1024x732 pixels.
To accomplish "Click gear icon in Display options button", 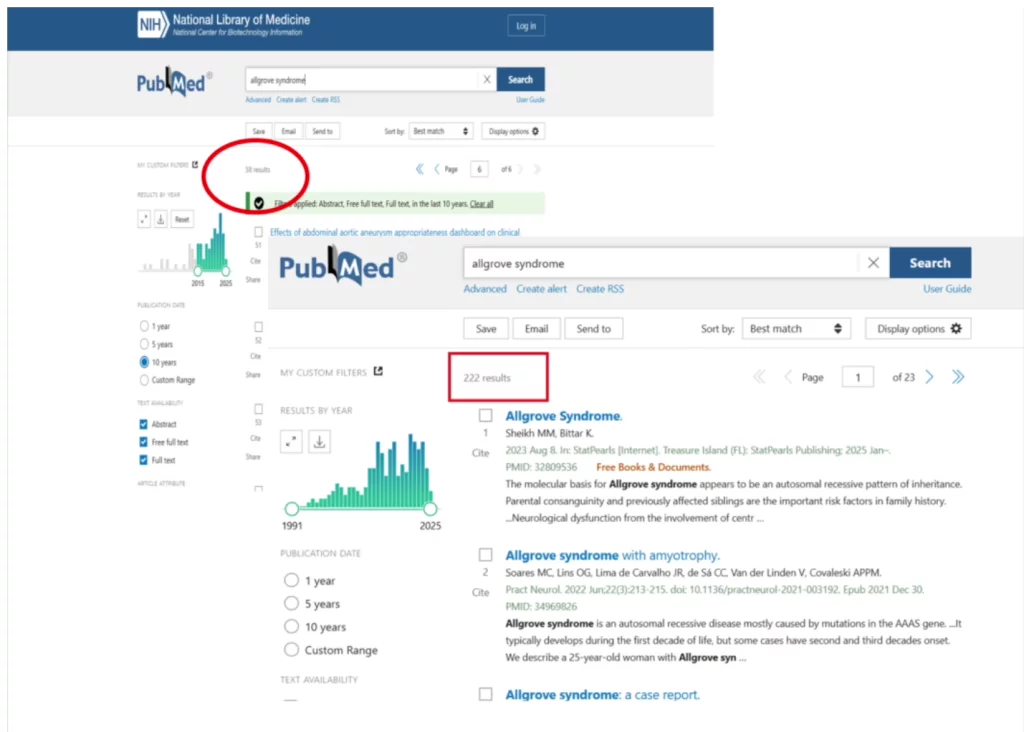I will tap(956, 329).
